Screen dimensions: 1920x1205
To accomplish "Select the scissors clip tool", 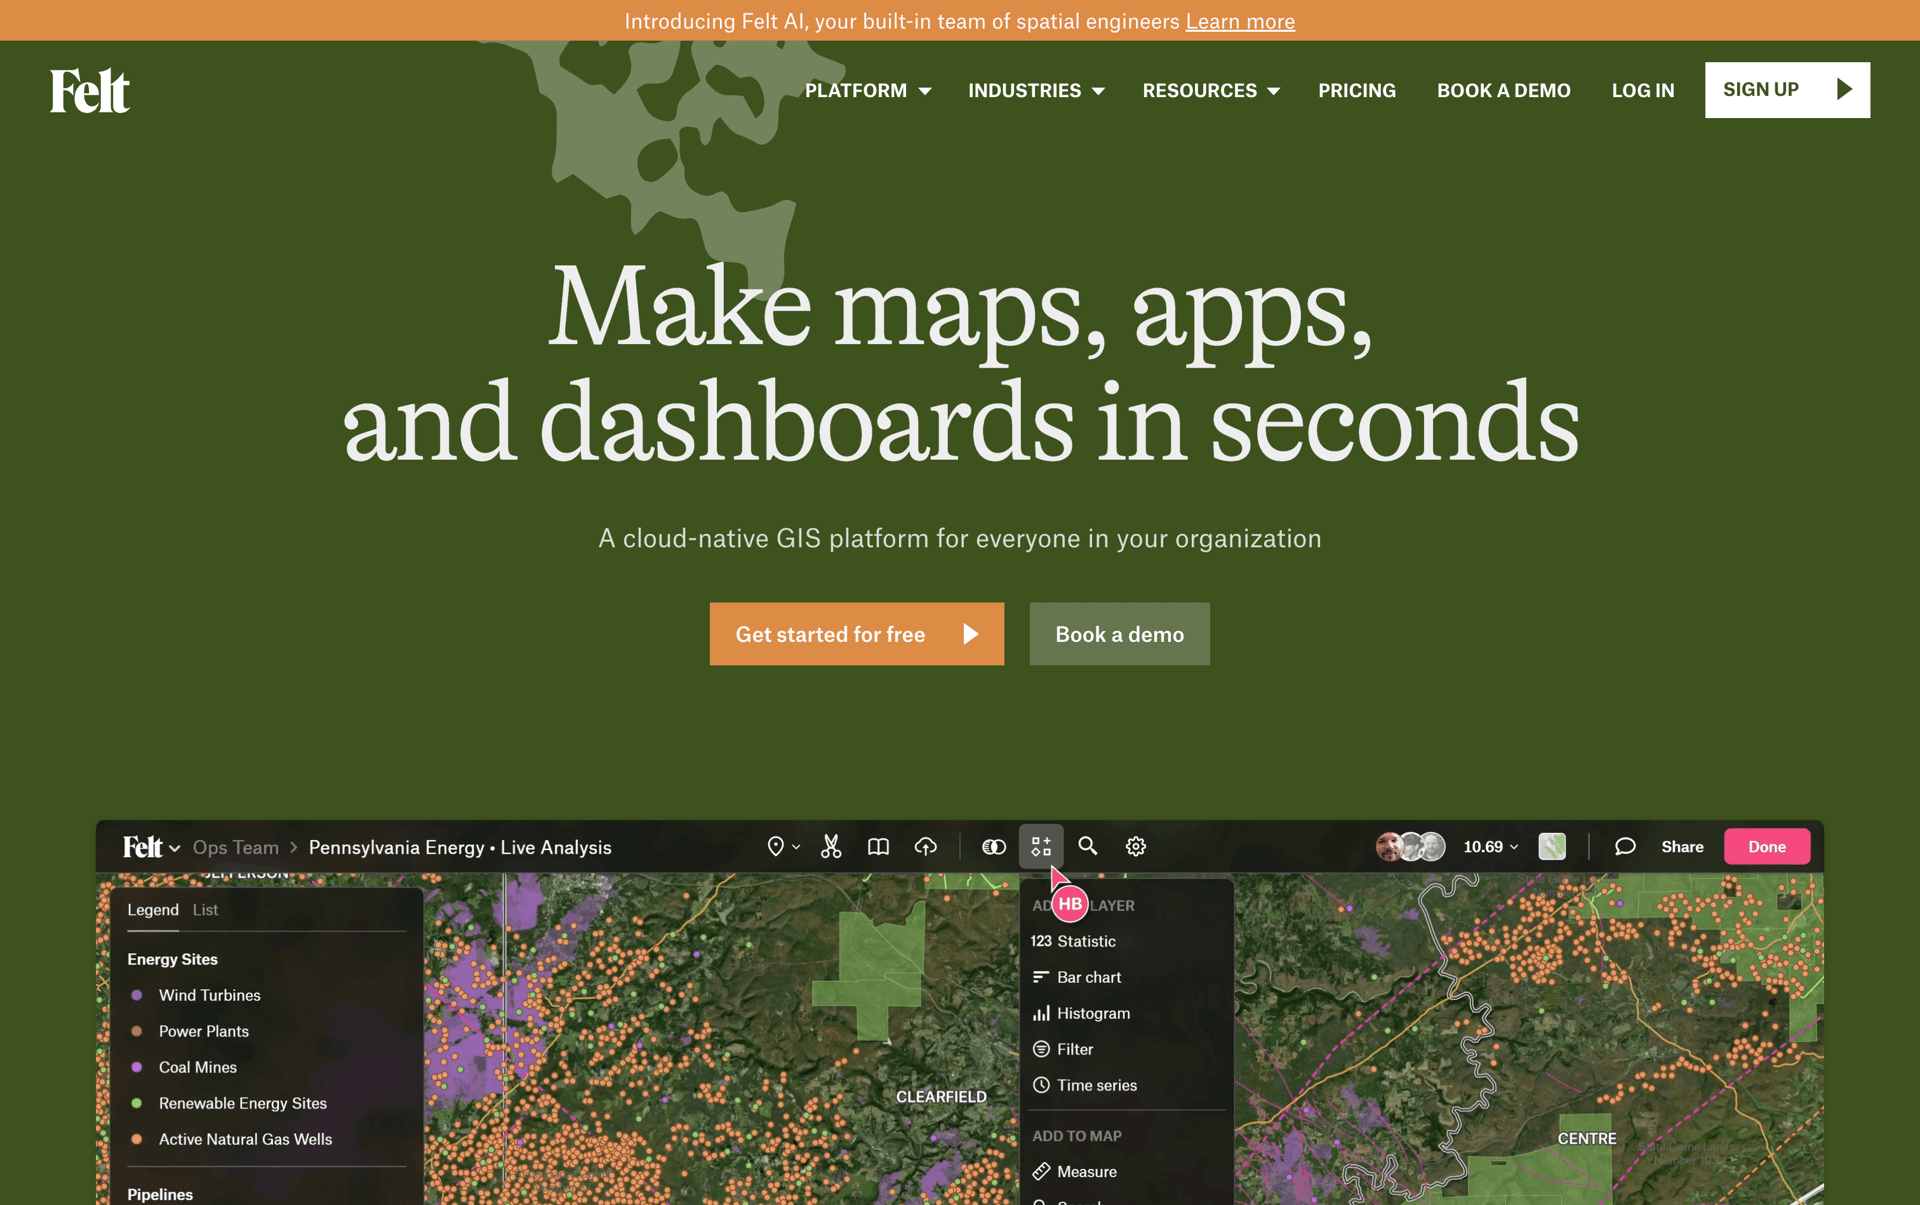I will (x=831, y=847).
